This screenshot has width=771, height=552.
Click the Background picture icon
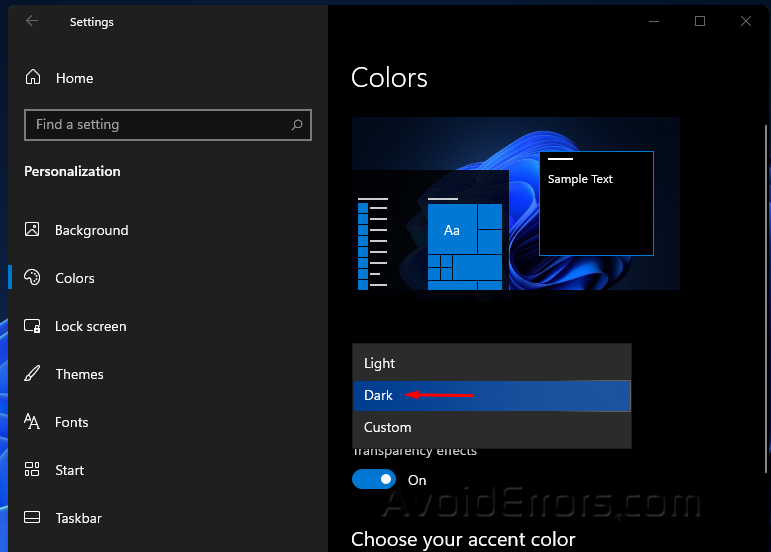click(32, 229)
